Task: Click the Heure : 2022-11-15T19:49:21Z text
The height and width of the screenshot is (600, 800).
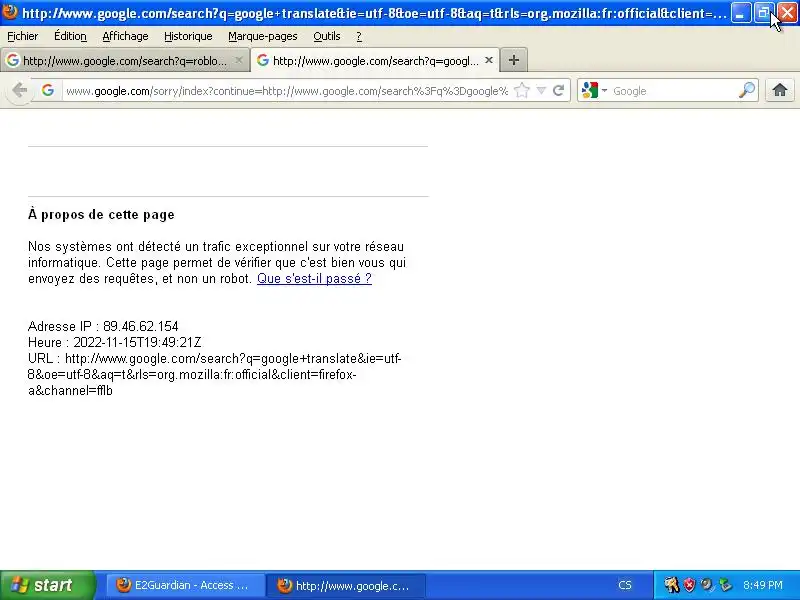Action: pos(115,342)
